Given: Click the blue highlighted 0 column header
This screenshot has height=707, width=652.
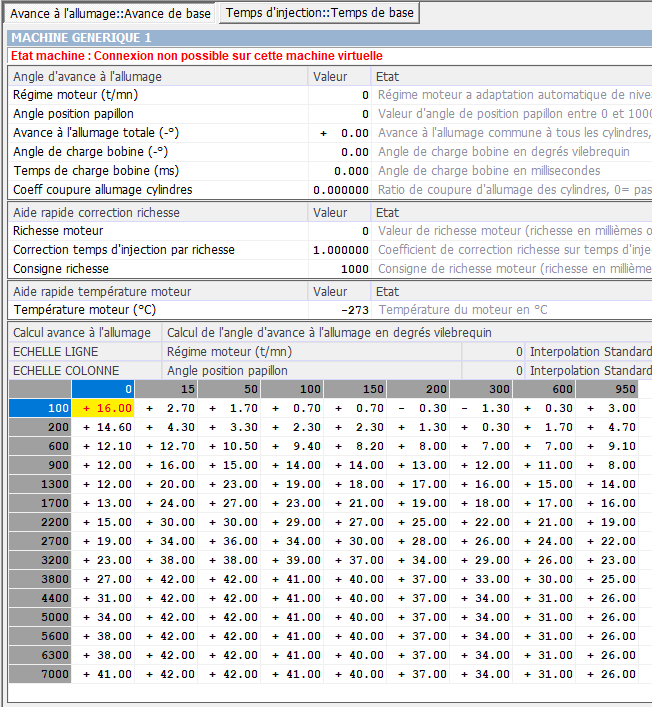Looking at the screenshot, I should pos(105,389).
